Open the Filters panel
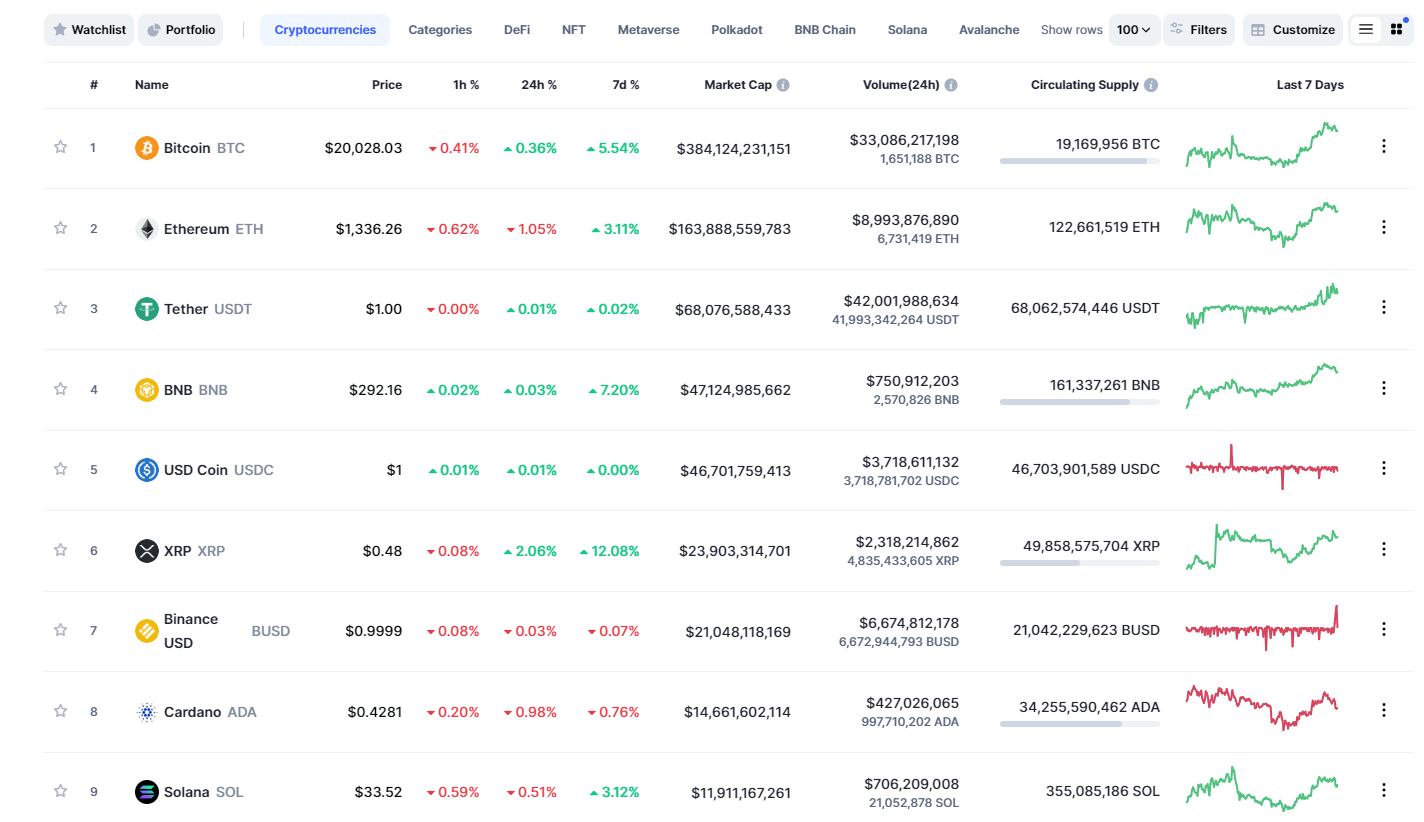This screenshot has width=1424, height=822. tap(1199, 30)
